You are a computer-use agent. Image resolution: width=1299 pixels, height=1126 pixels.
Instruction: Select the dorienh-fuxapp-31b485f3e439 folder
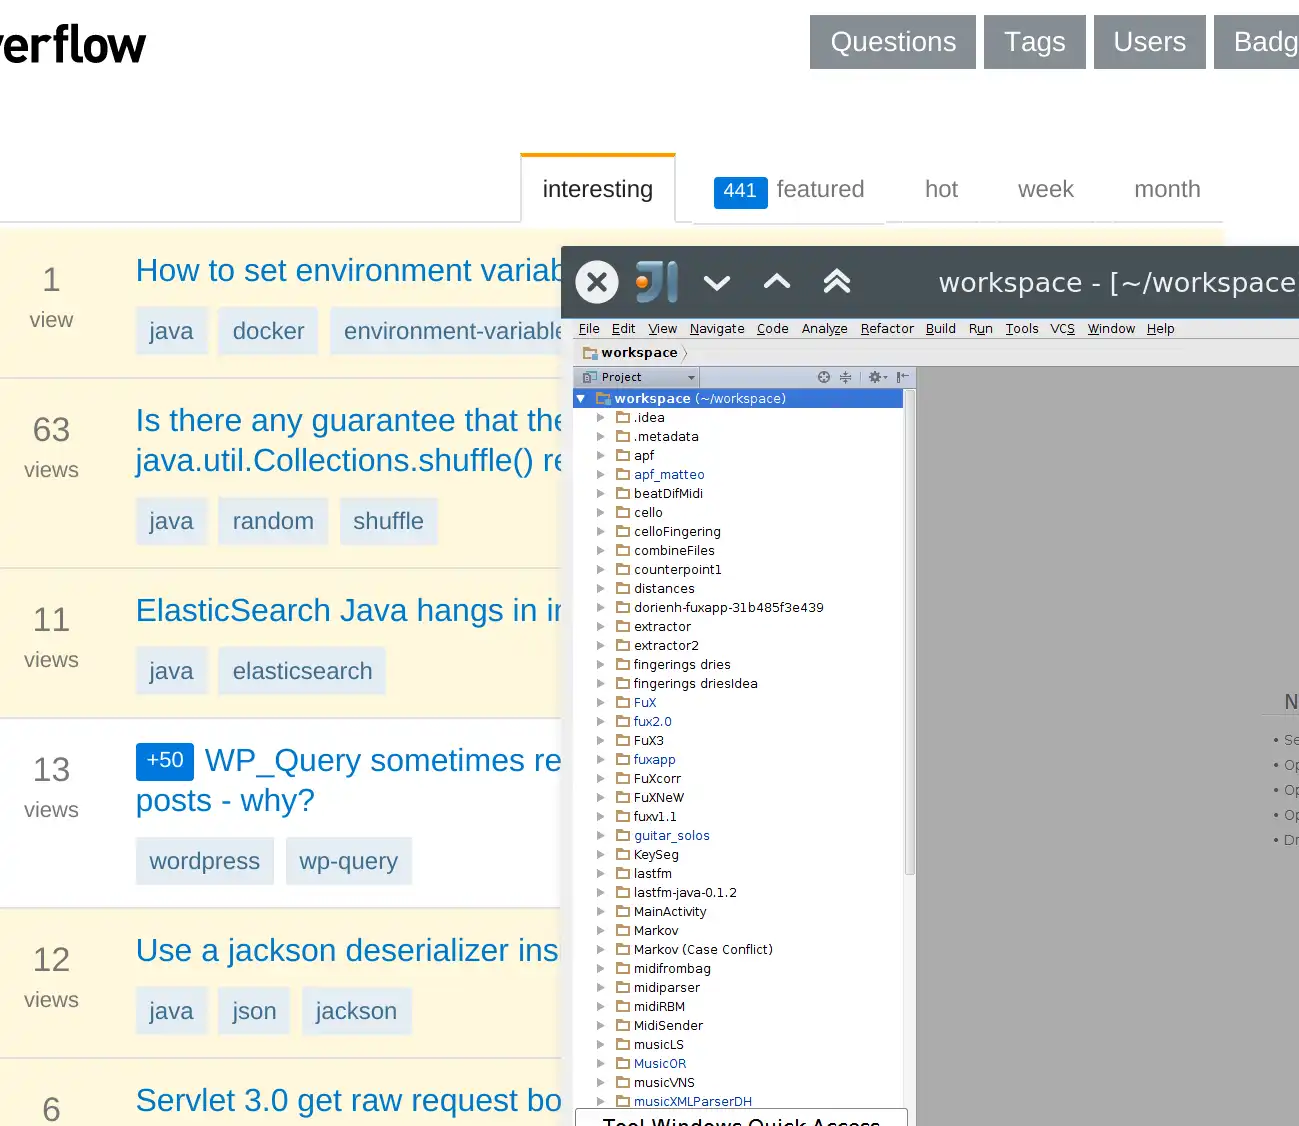click(729, 607)
